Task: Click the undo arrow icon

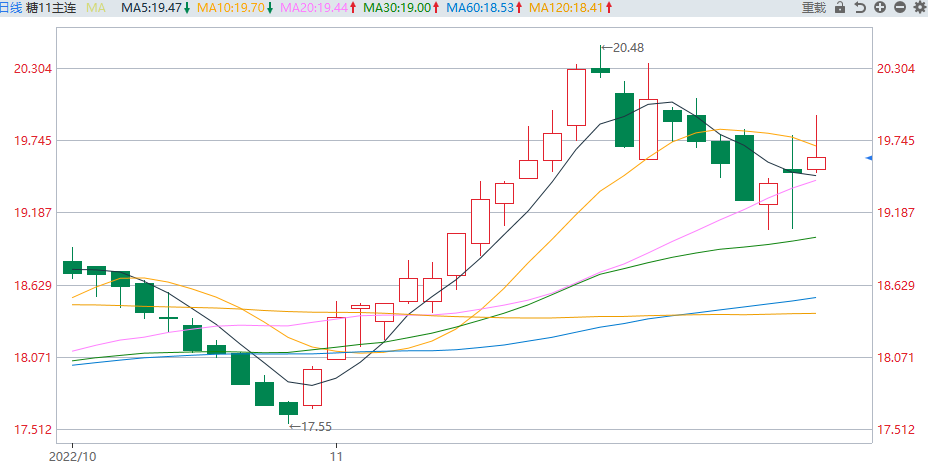Action: point(860,8)
